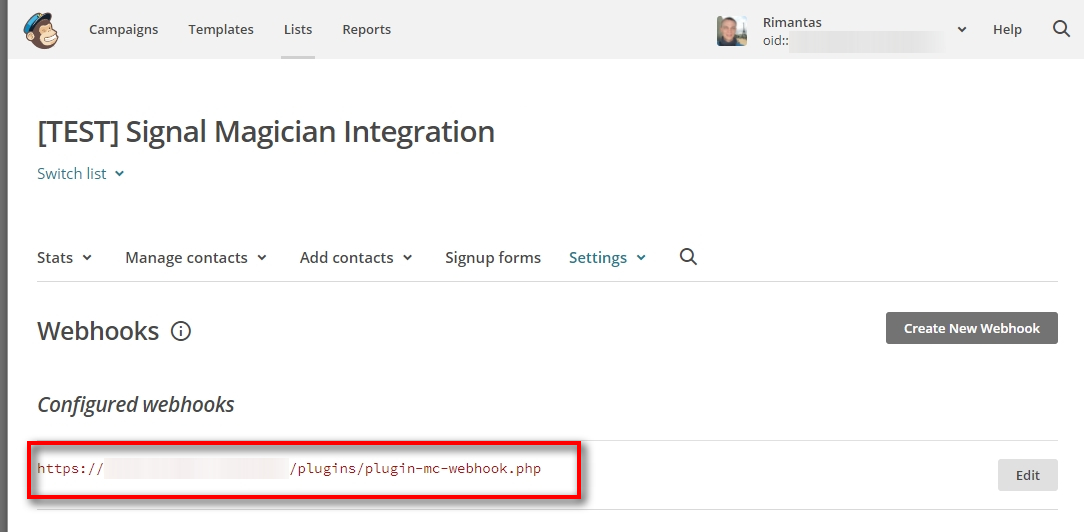Screen dimensions: 1084x532
Task: Open the Reports section
Action: click(x=366, y=30)
